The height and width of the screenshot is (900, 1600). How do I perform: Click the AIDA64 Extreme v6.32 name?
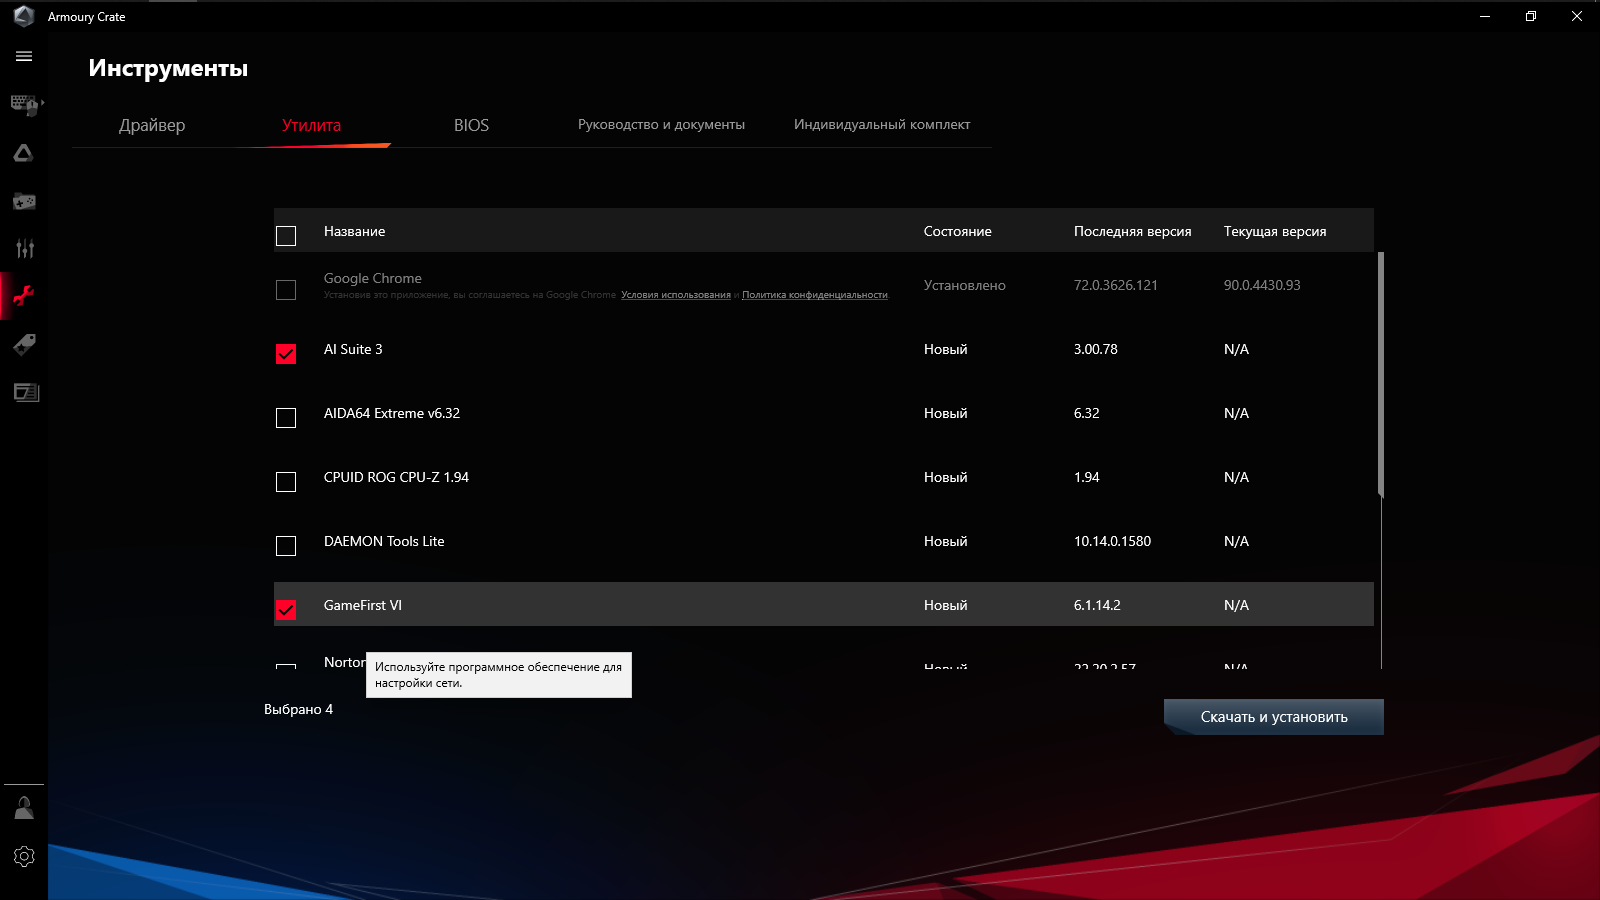coord(392,413)
